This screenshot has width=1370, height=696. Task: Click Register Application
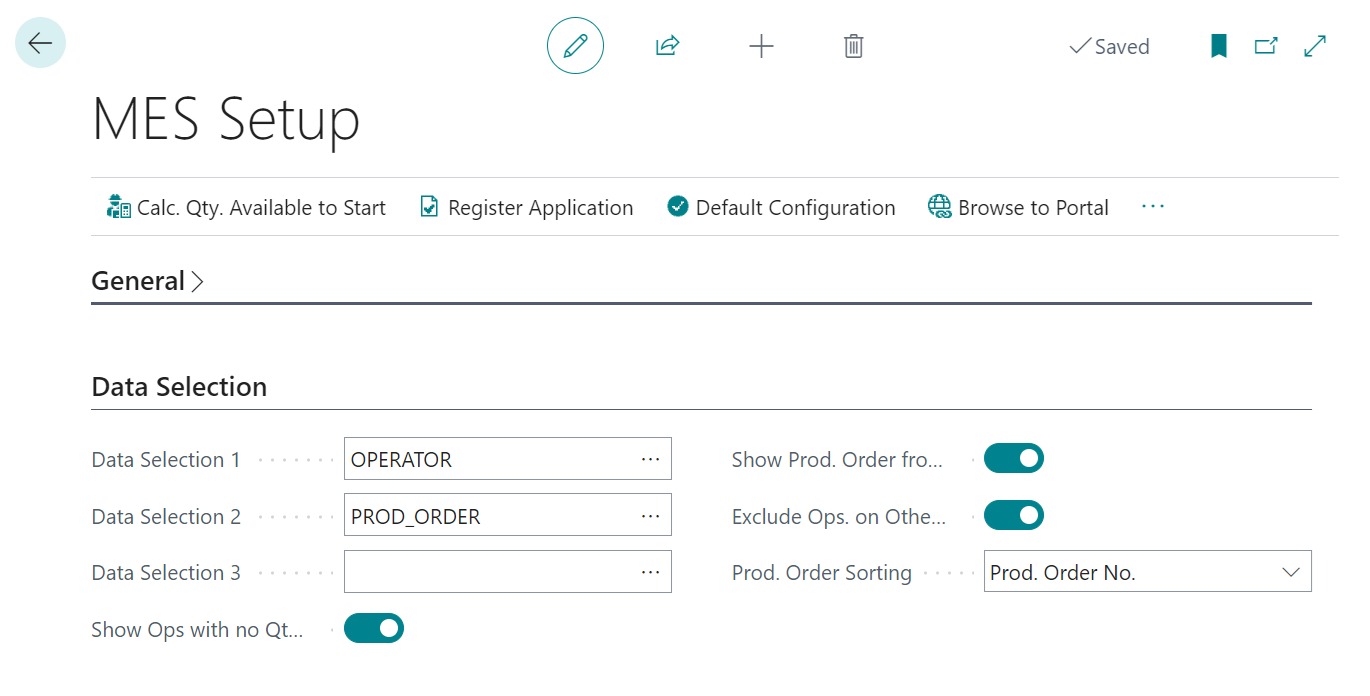(x=526, y=207)
